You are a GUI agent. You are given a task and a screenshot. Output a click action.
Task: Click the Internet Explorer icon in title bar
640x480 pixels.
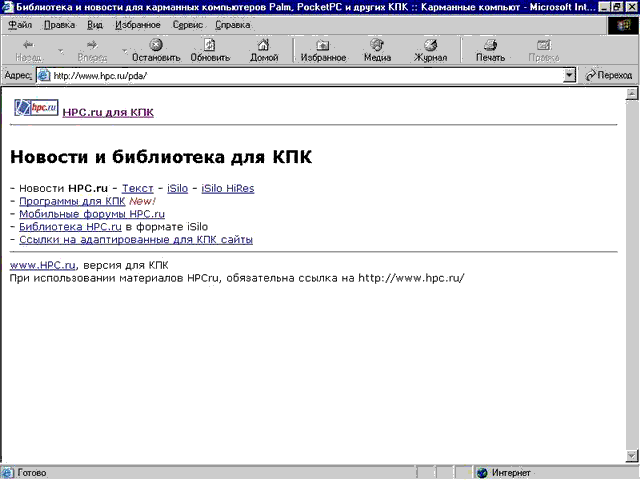click(x=7, y=7)
